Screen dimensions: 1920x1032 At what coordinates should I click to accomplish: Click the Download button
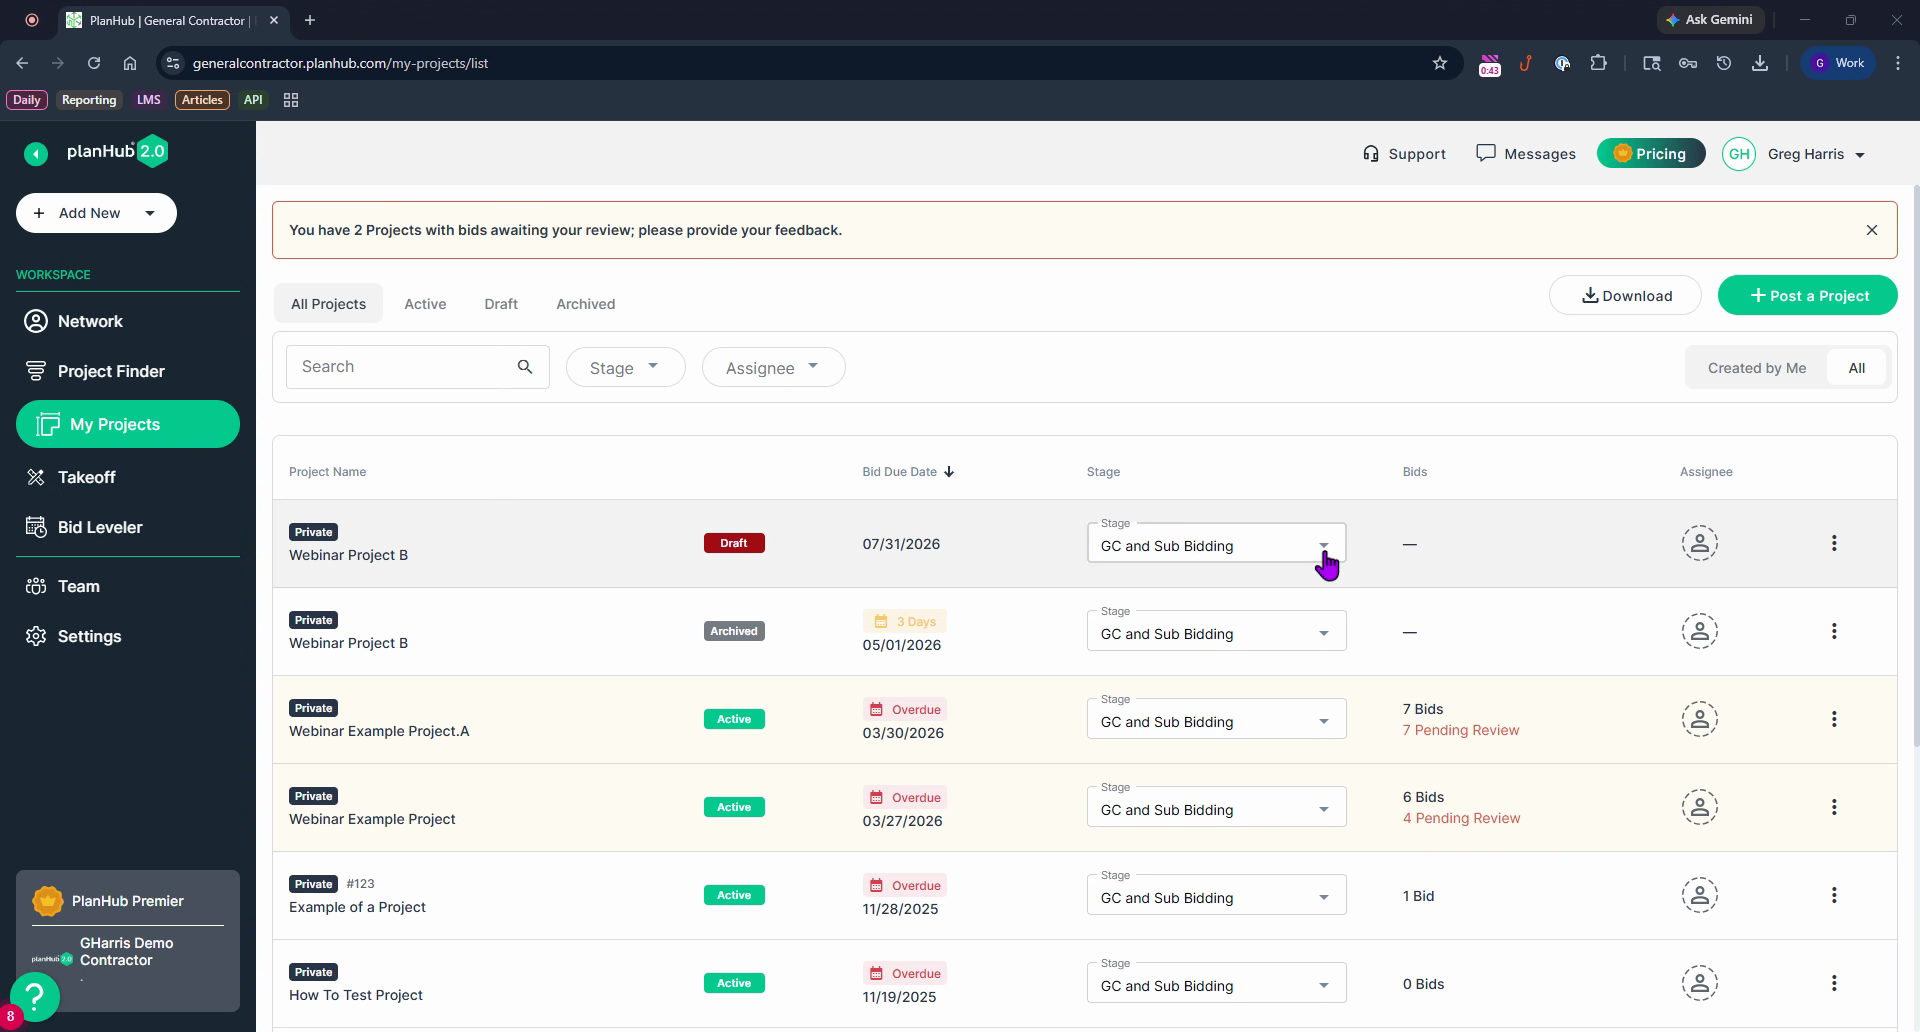1625,295
